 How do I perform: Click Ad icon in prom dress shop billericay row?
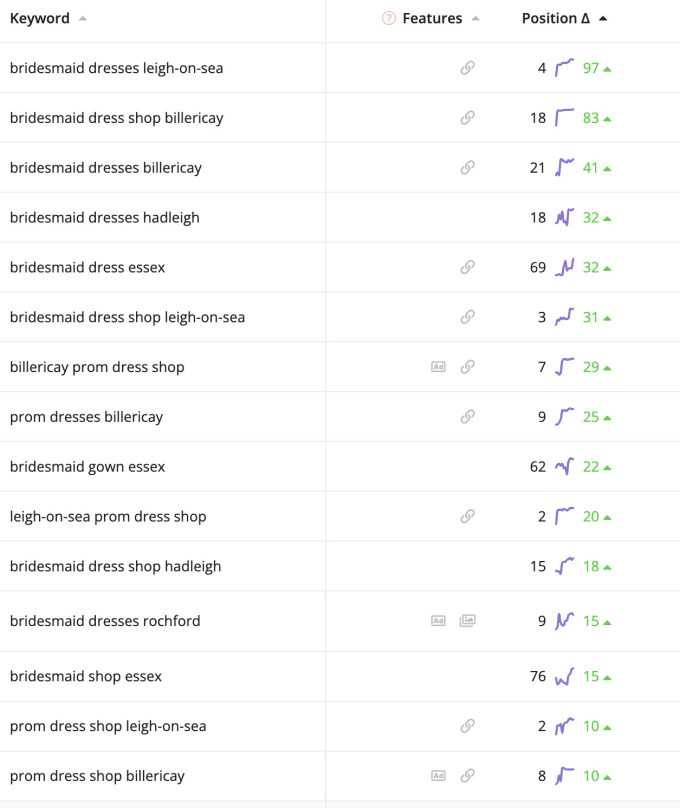coord(438,776)
